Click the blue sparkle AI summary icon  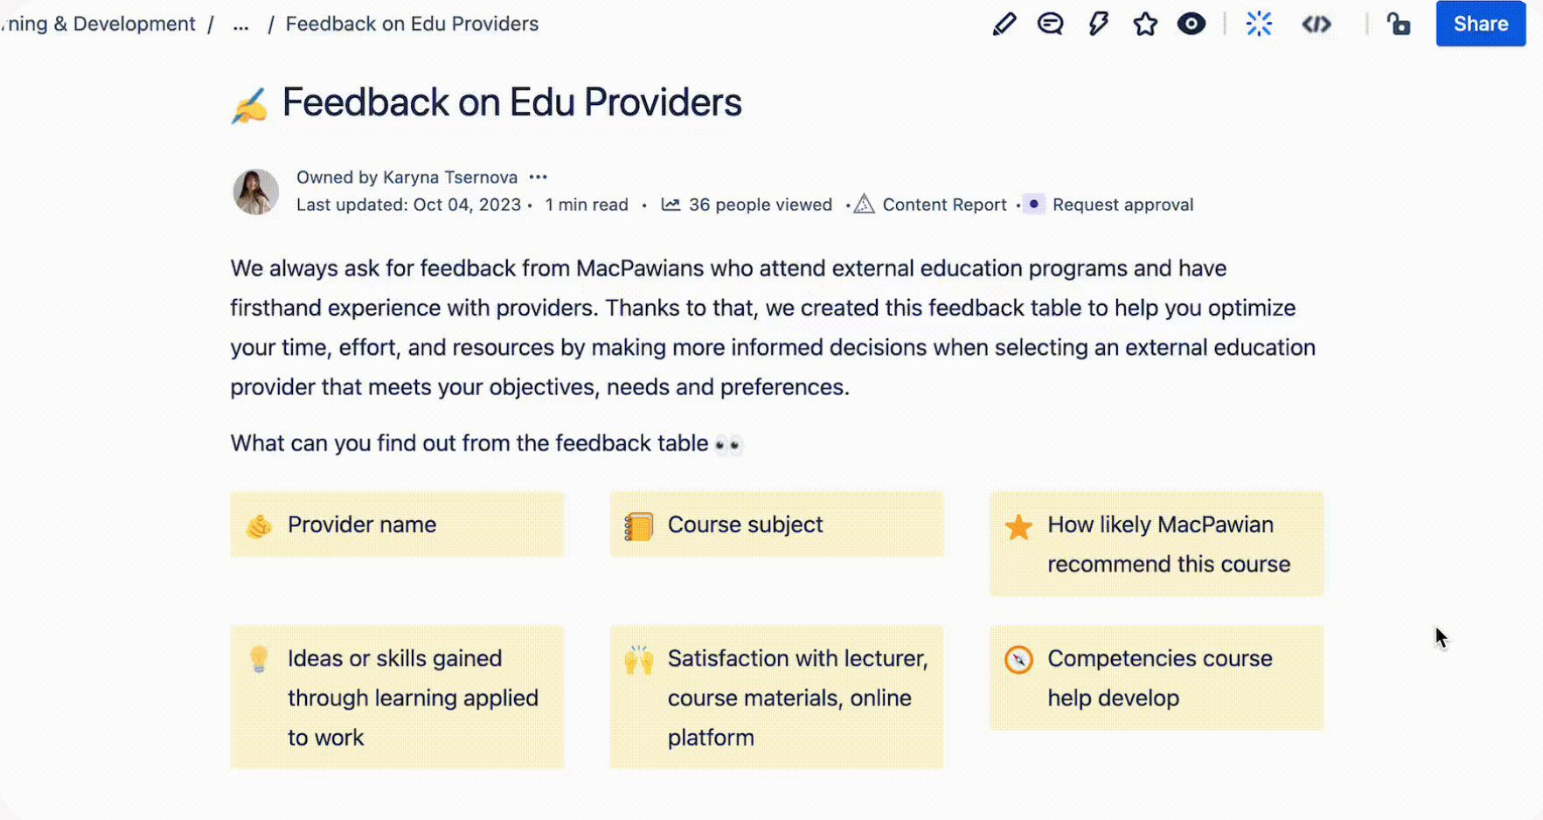click(x=1259, y=24)
